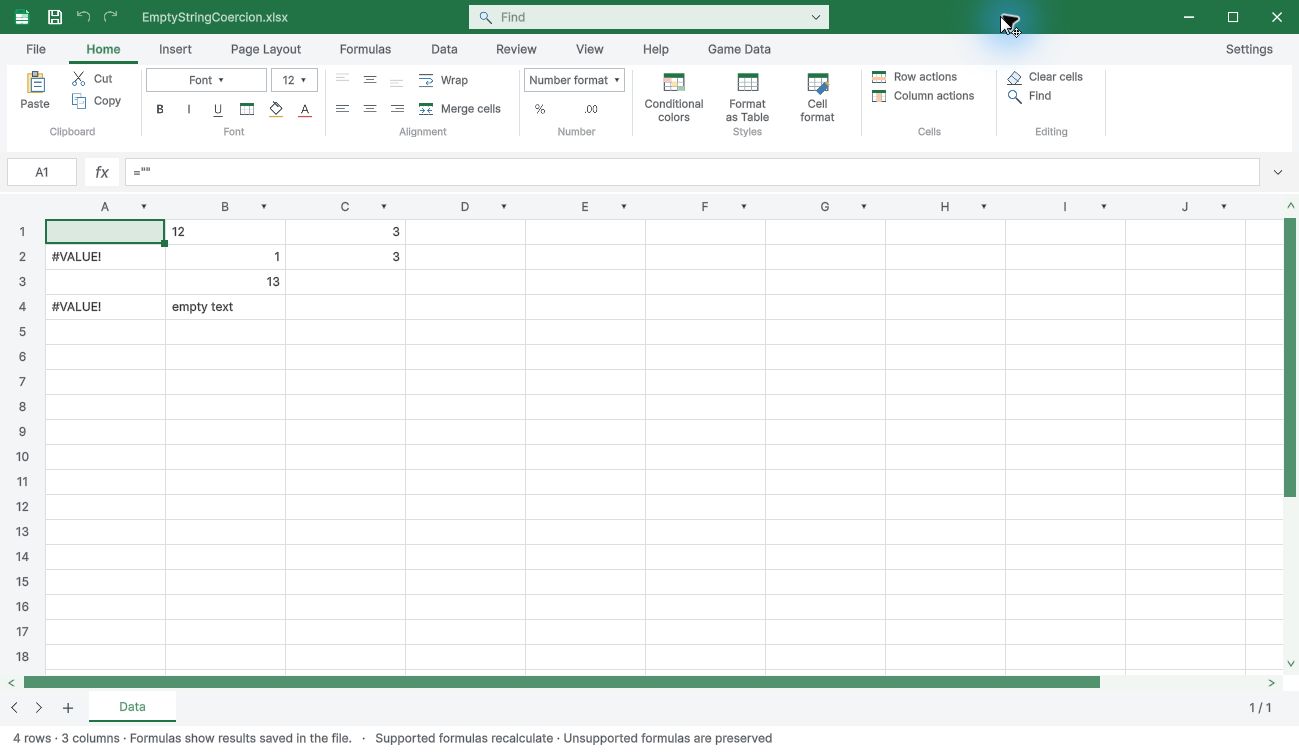
Task: Copy the selected cell
Action: pyautogui.click(x=96, y=101)
